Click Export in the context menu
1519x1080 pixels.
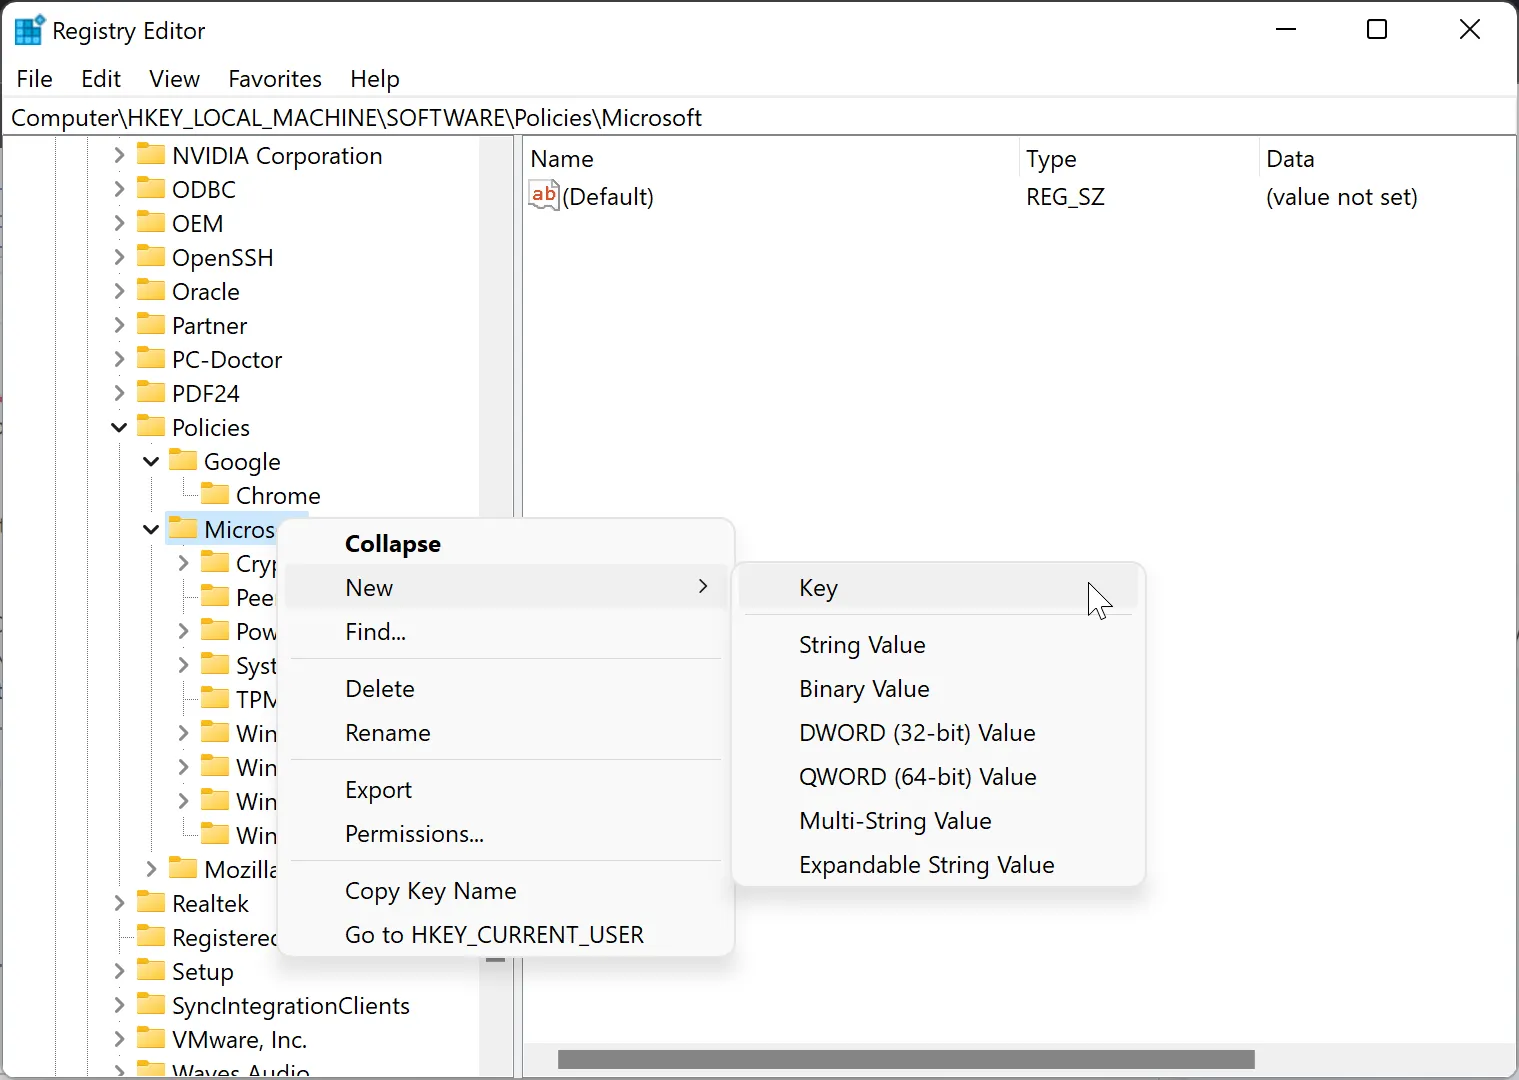point(377,789)
